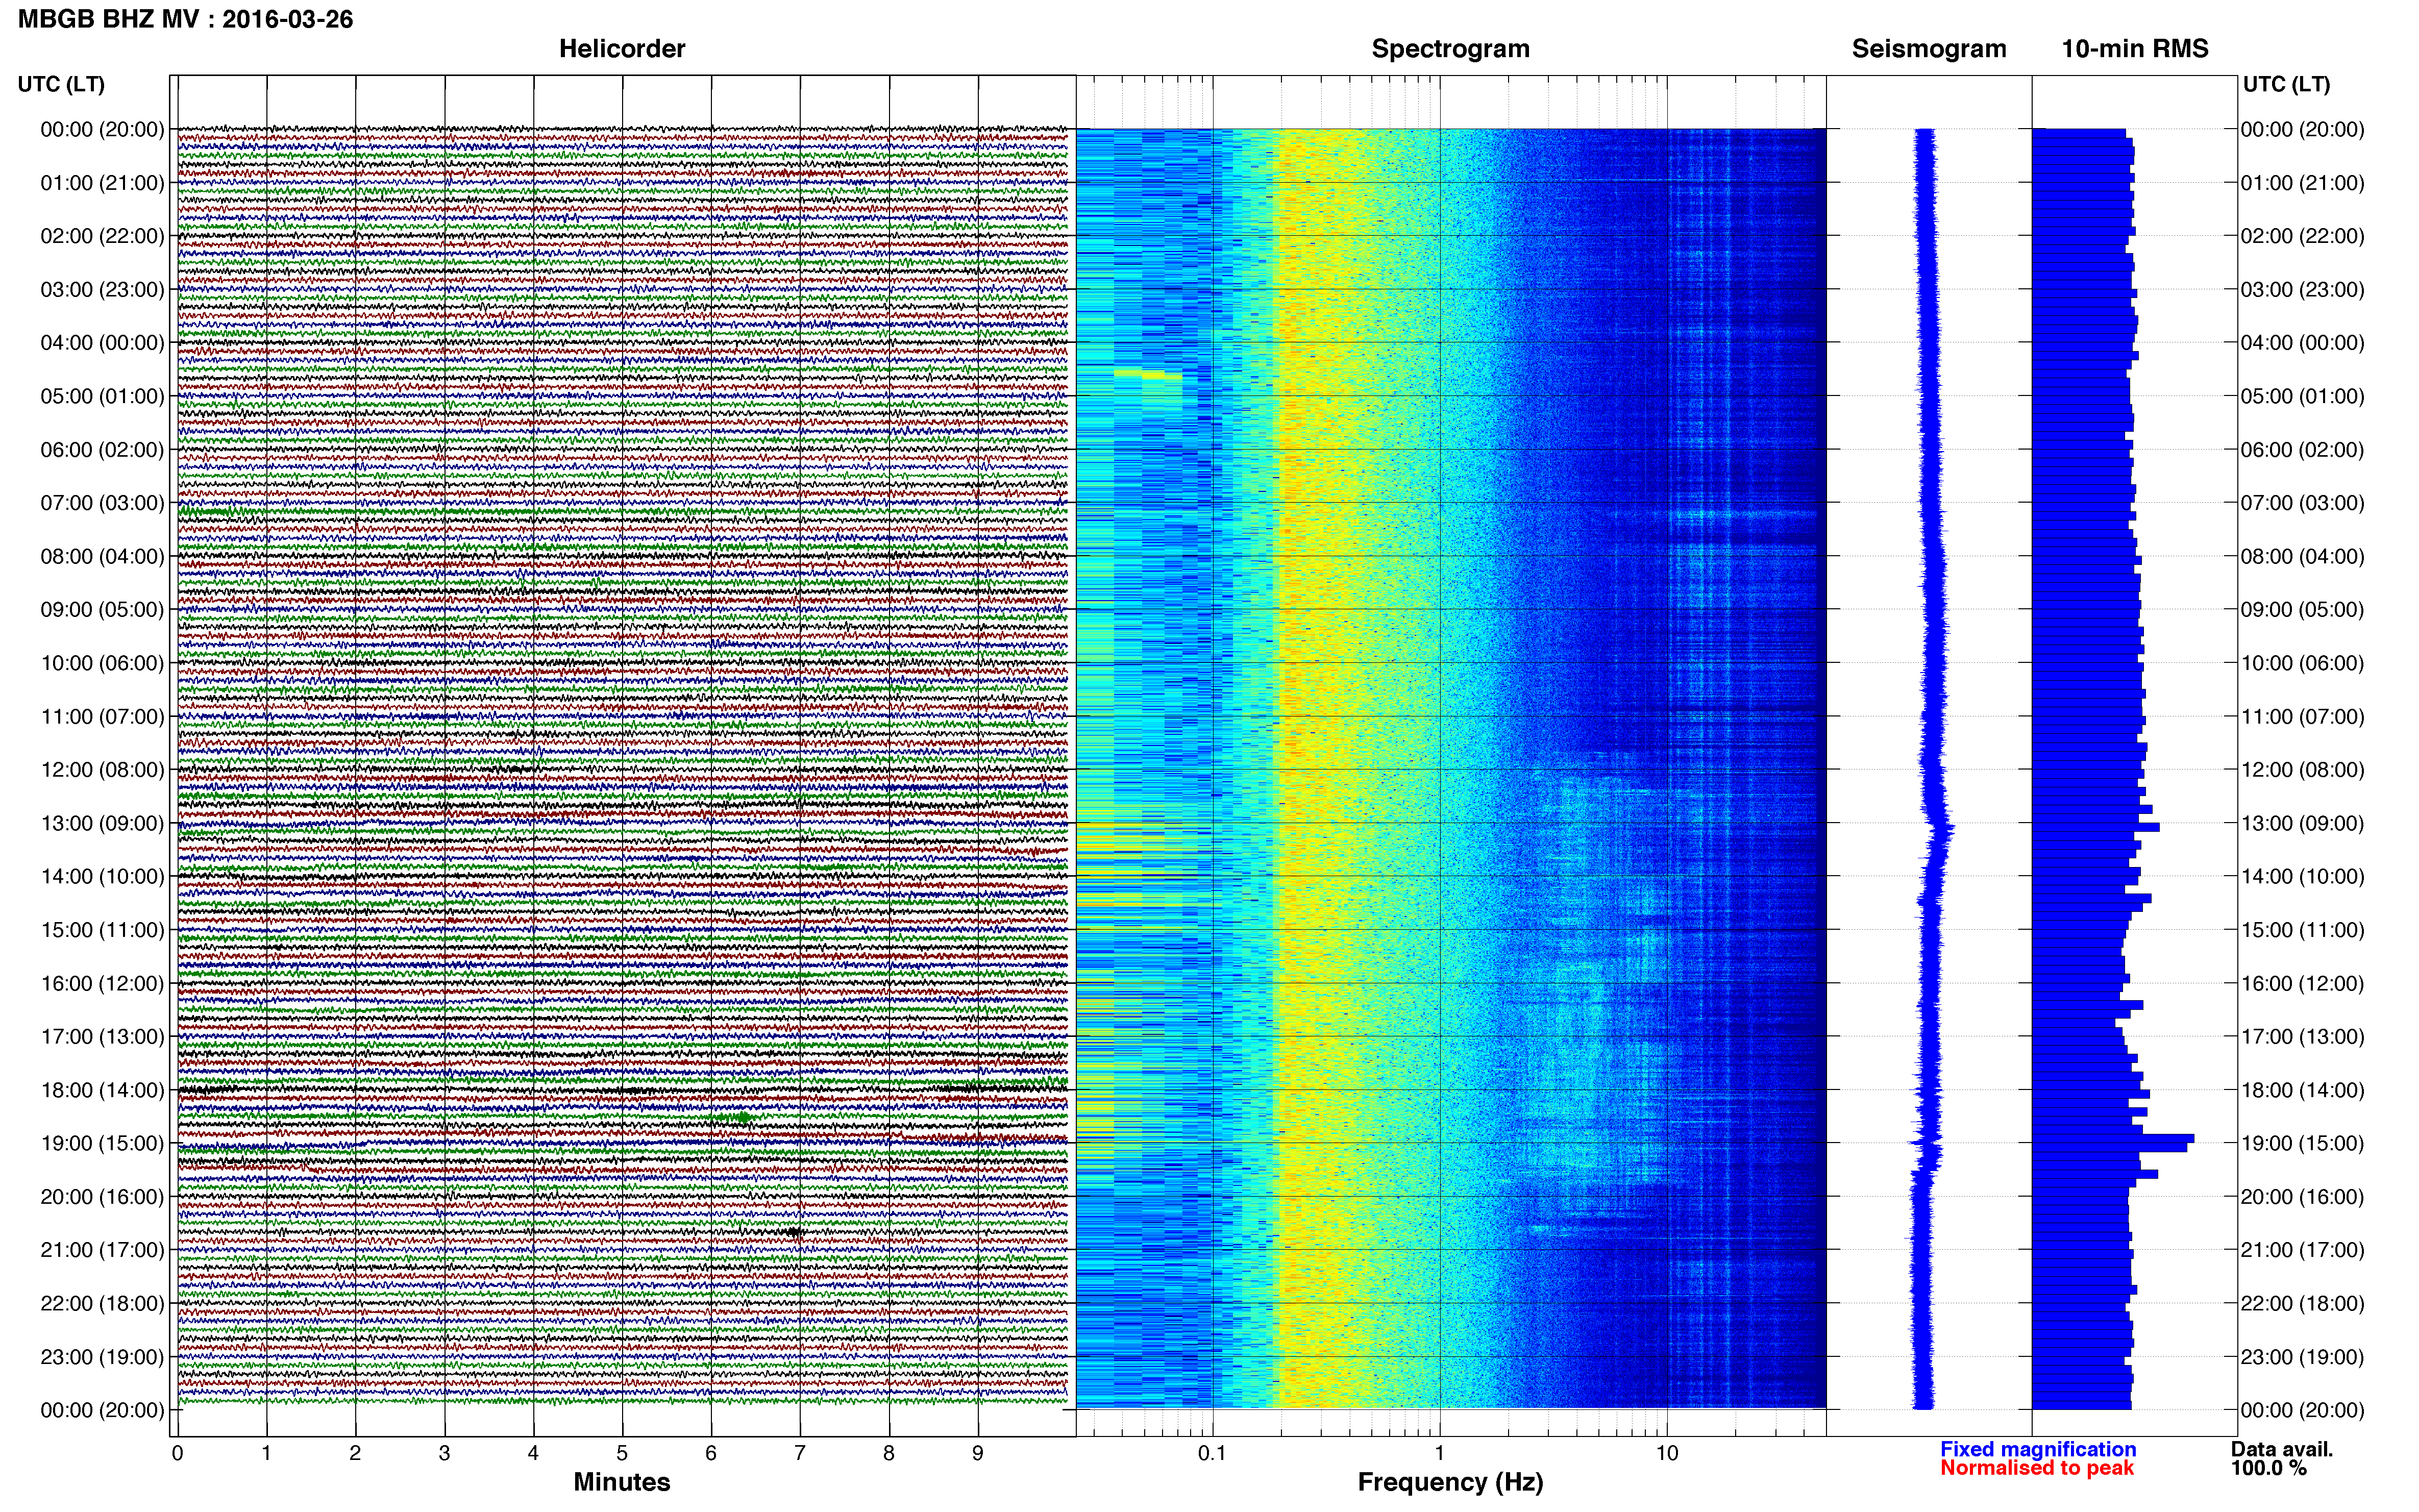Click left time label 07:00 (03:00)
2419x1512 pixels.
pyautogui.click(x=102, y=503)
